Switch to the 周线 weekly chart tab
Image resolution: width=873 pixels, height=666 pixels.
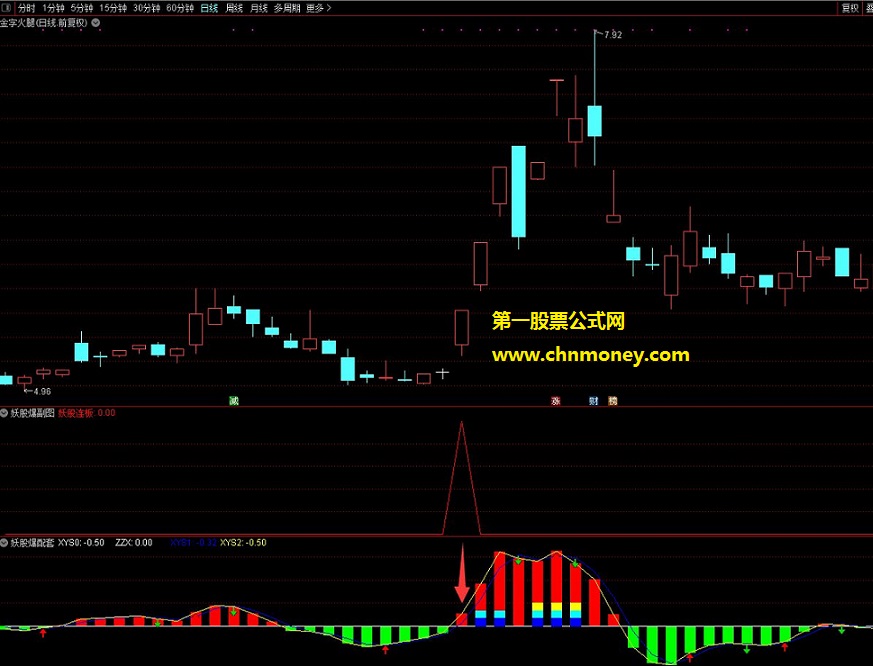[234, 8]
